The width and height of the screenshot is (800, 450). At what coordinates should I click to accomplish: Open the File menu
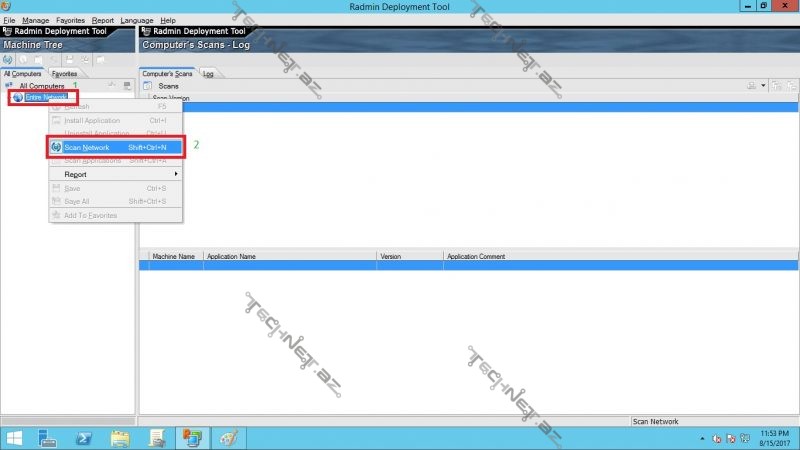[9, 20]
